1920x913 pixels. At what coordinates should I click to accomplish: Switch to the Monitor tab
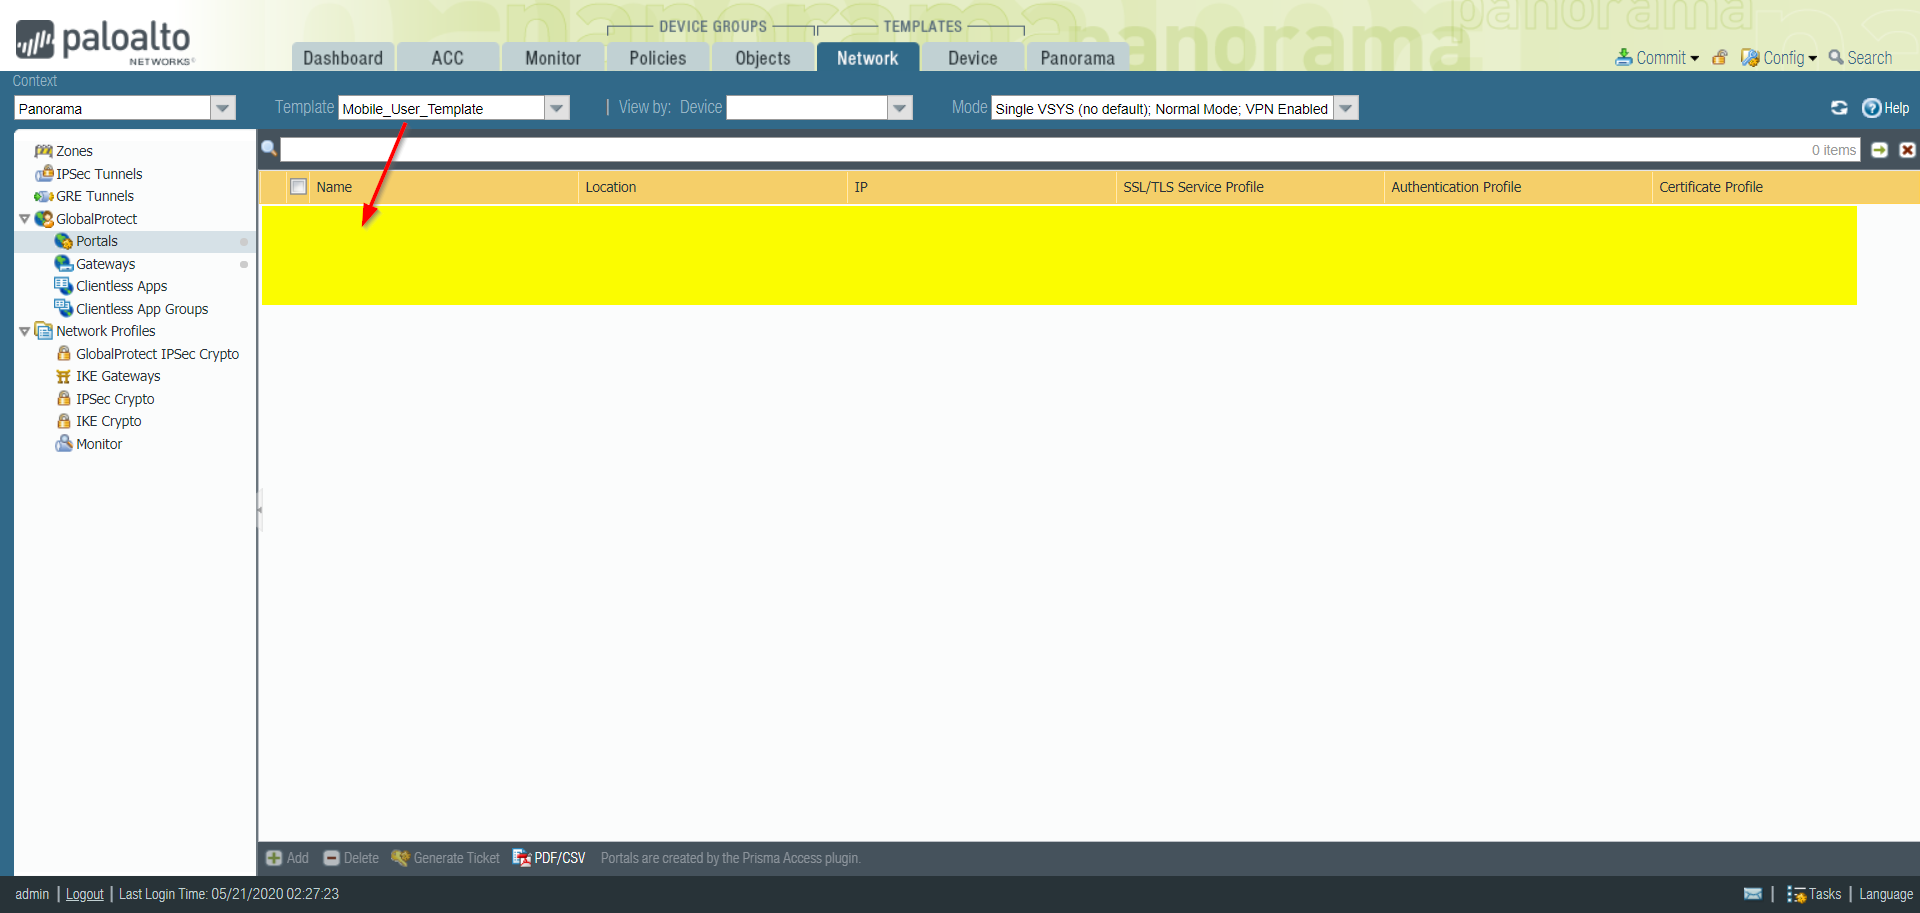(x=553, y=58)
